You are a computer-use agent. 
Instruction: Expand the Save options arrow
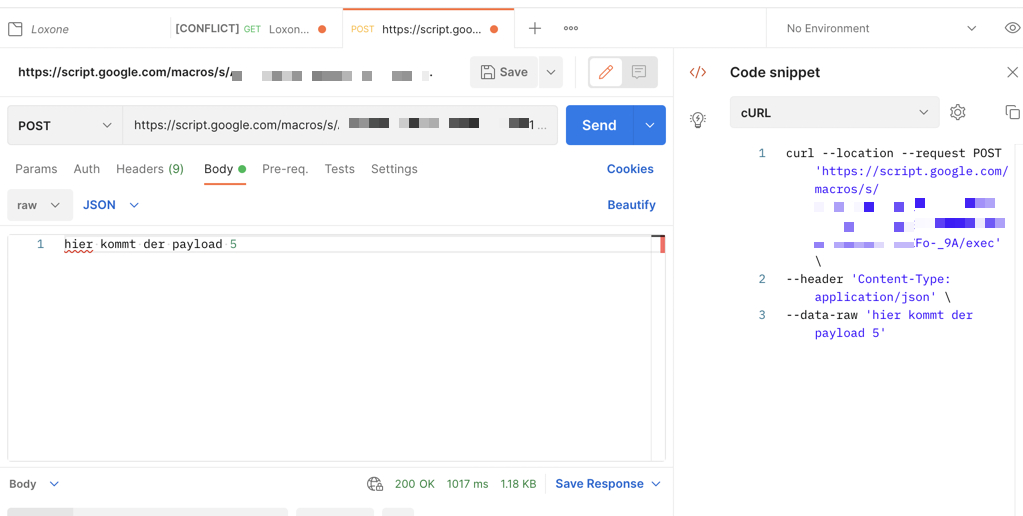[551, 72]
